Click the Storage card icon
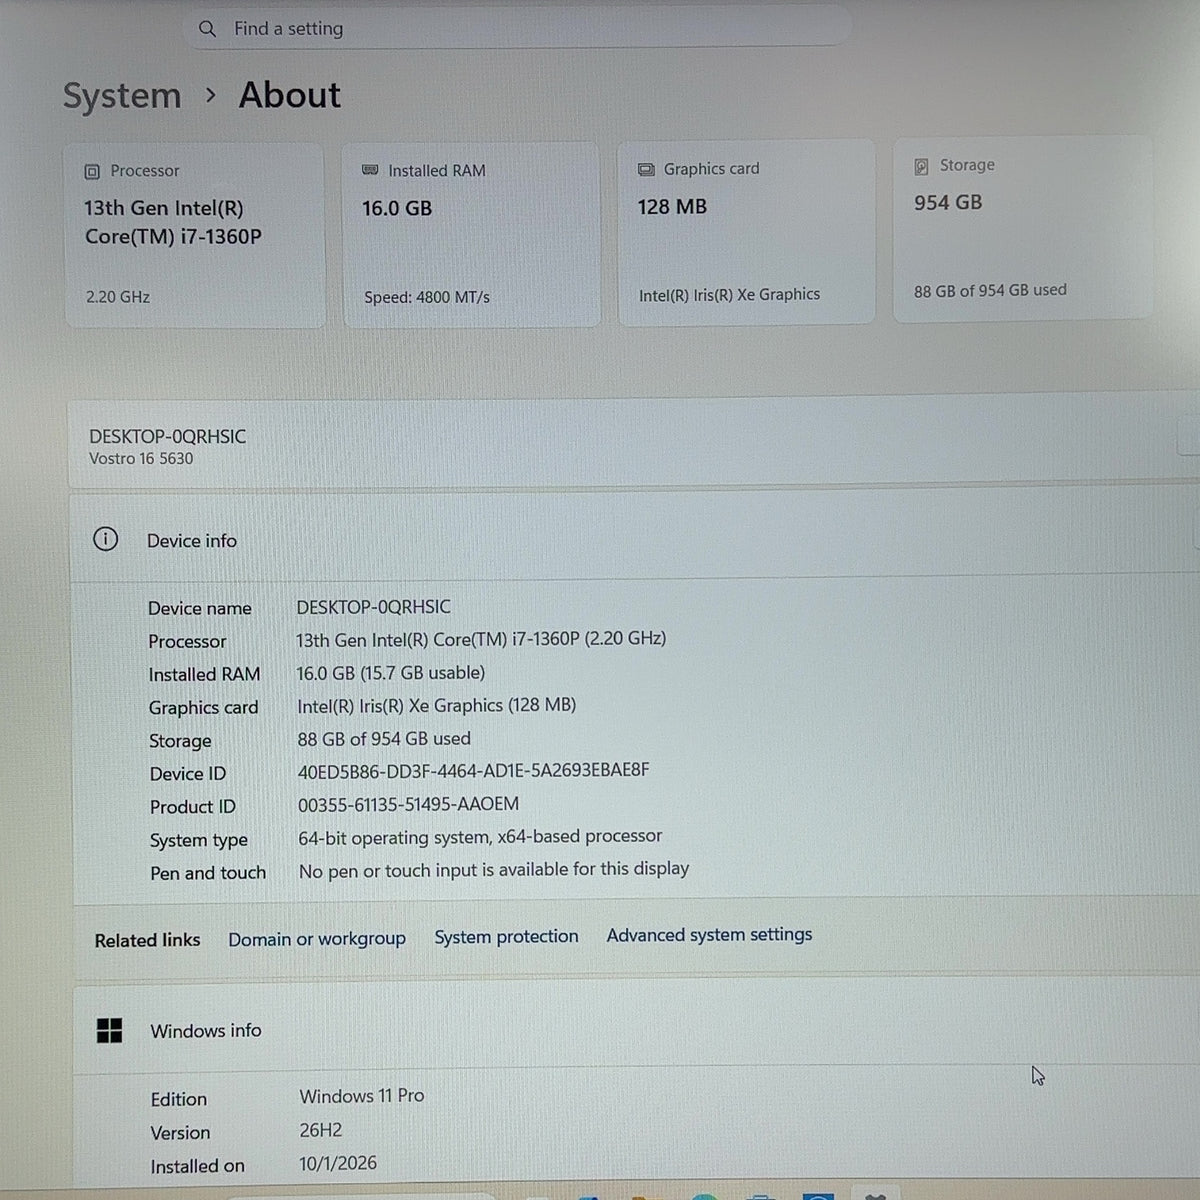 [921, 166]
